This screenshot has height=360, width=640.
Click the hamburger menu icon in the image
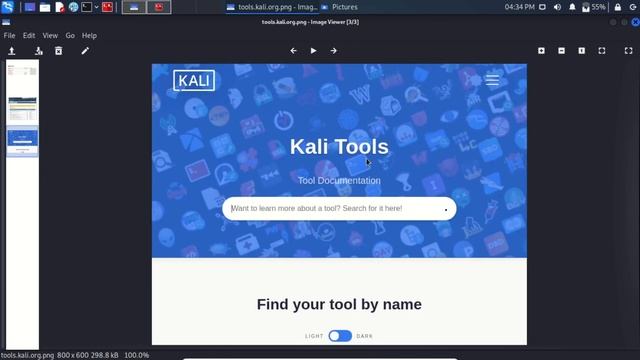tap(492, 80)
